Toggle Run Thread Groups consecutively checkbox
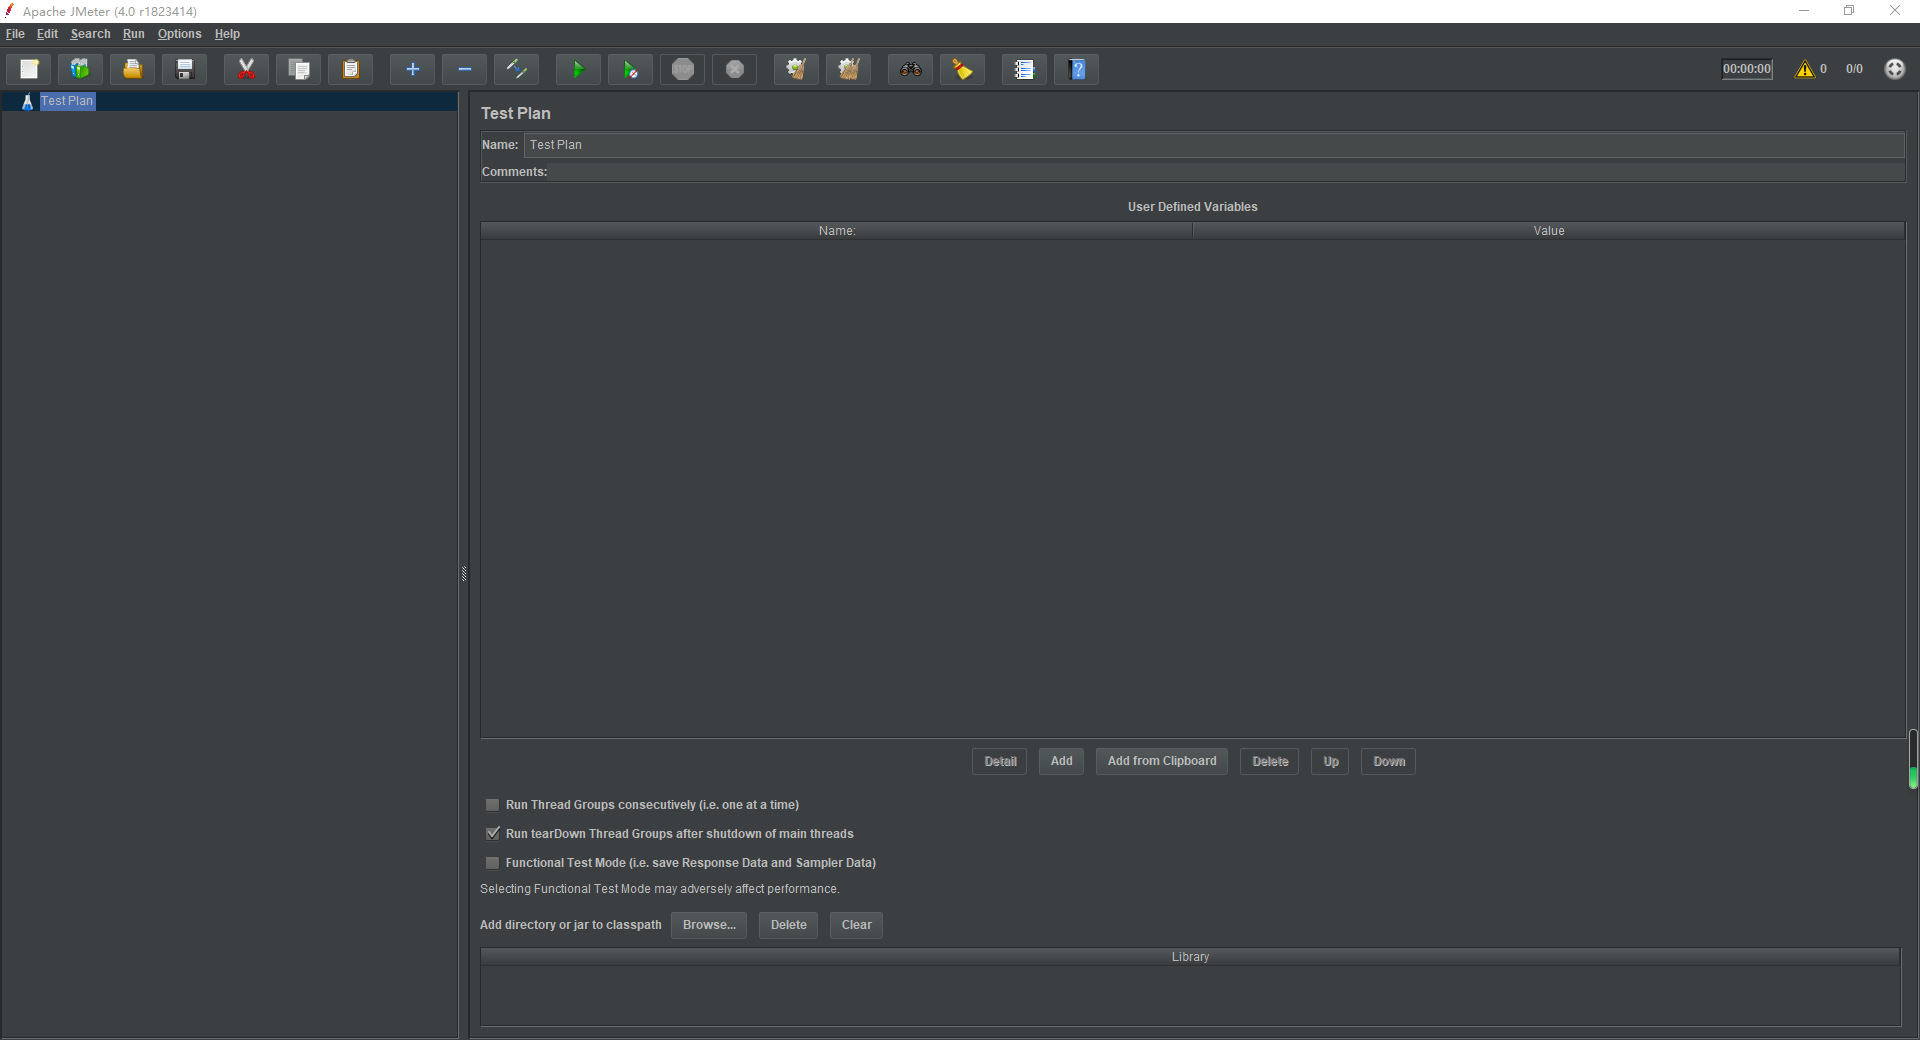1920x1040 pixels. point(492,805)
